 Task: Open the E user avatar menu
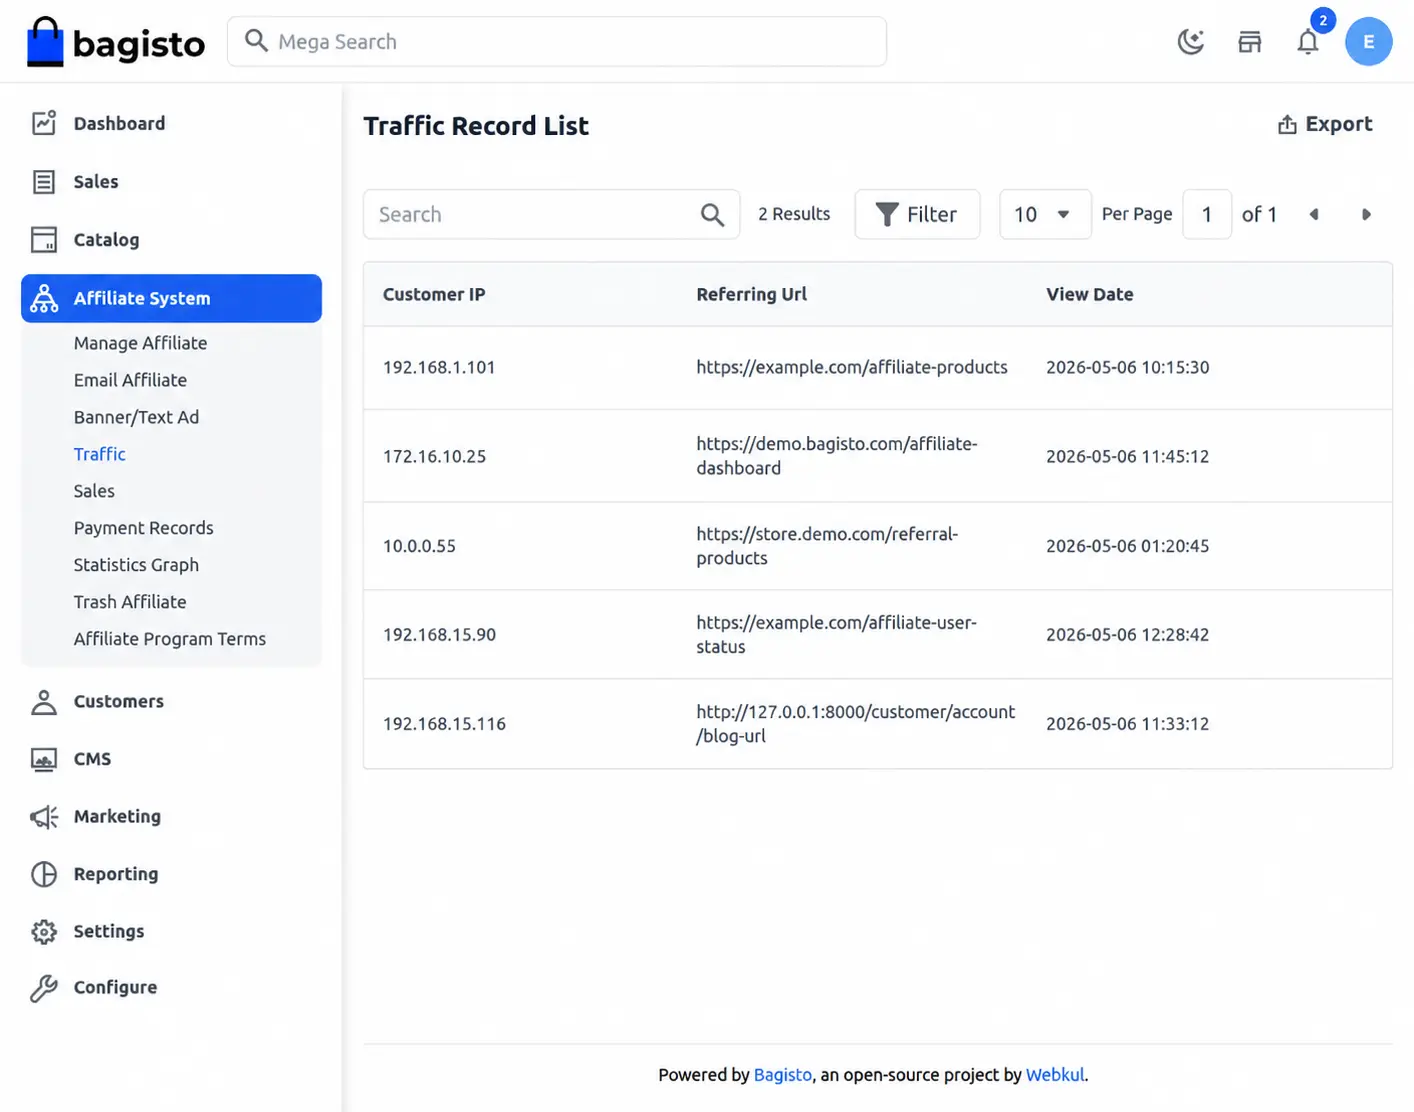pyautogui.click(x=1368, y=42)
